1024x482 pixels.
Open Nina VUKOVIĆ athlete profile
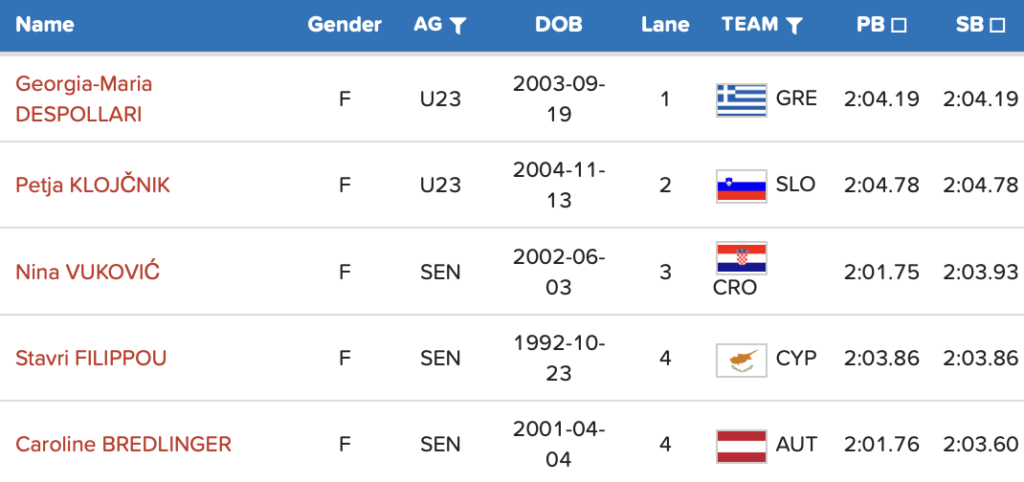[88, 272]
